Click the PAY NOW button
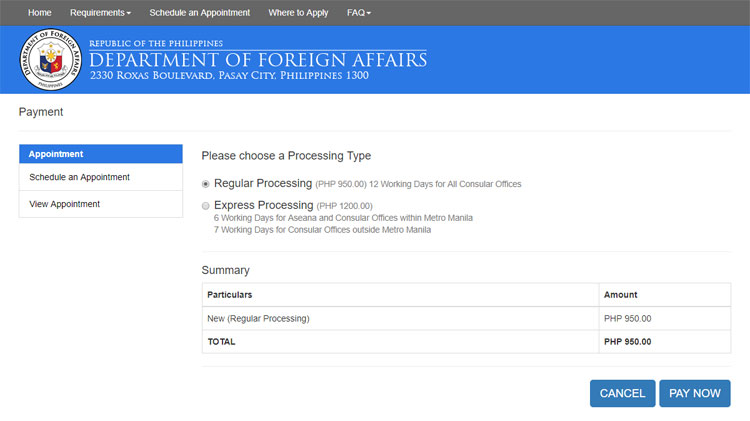 pyautogui.click(x=695, y=393)
